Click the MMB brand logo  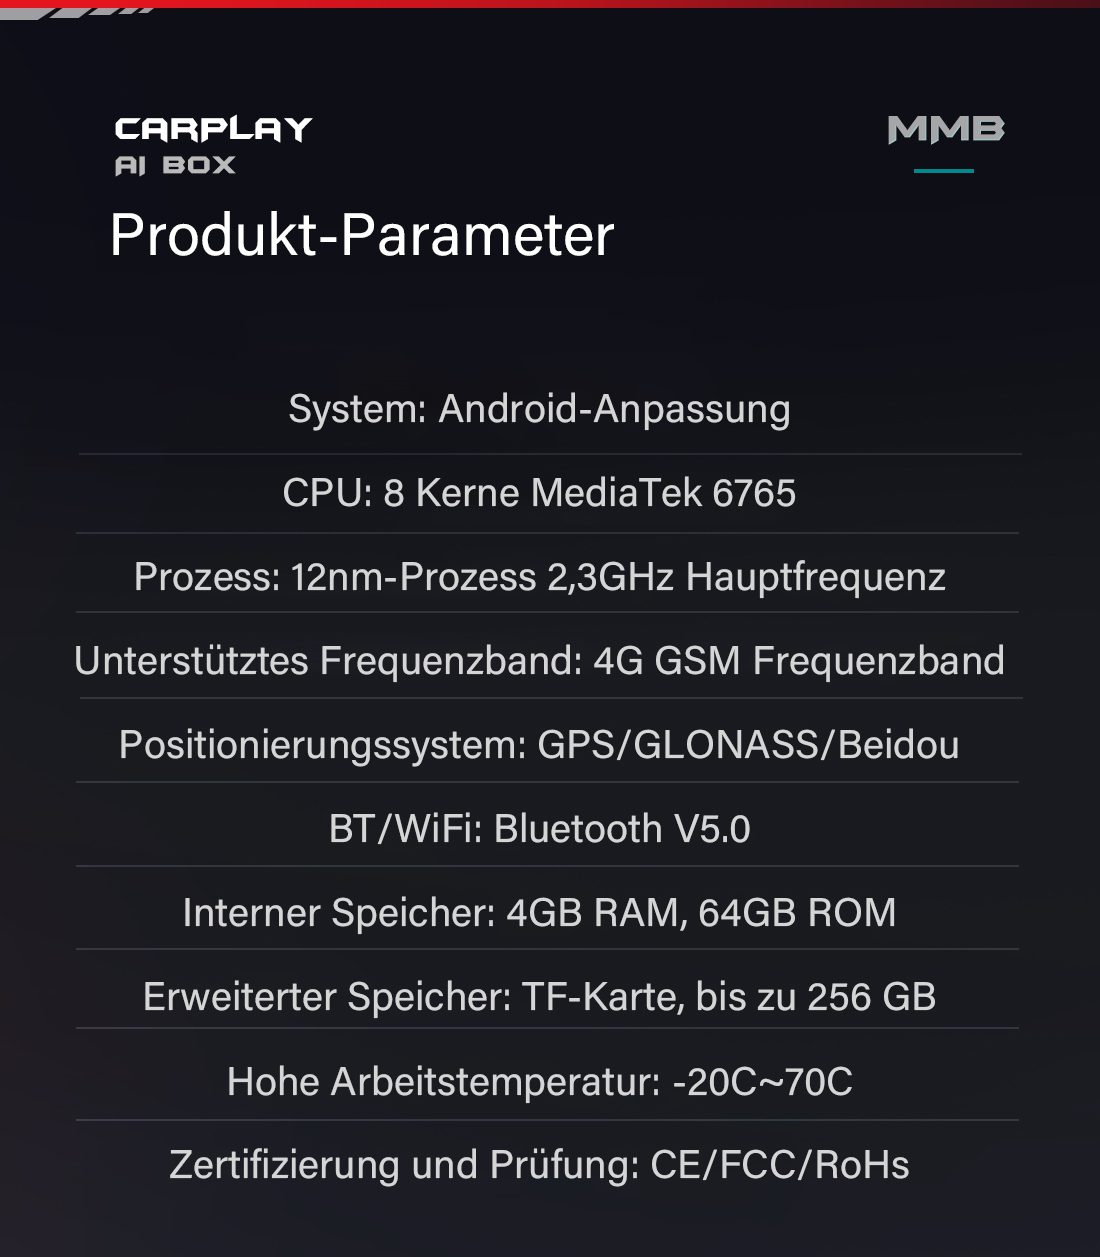[945, 129]
